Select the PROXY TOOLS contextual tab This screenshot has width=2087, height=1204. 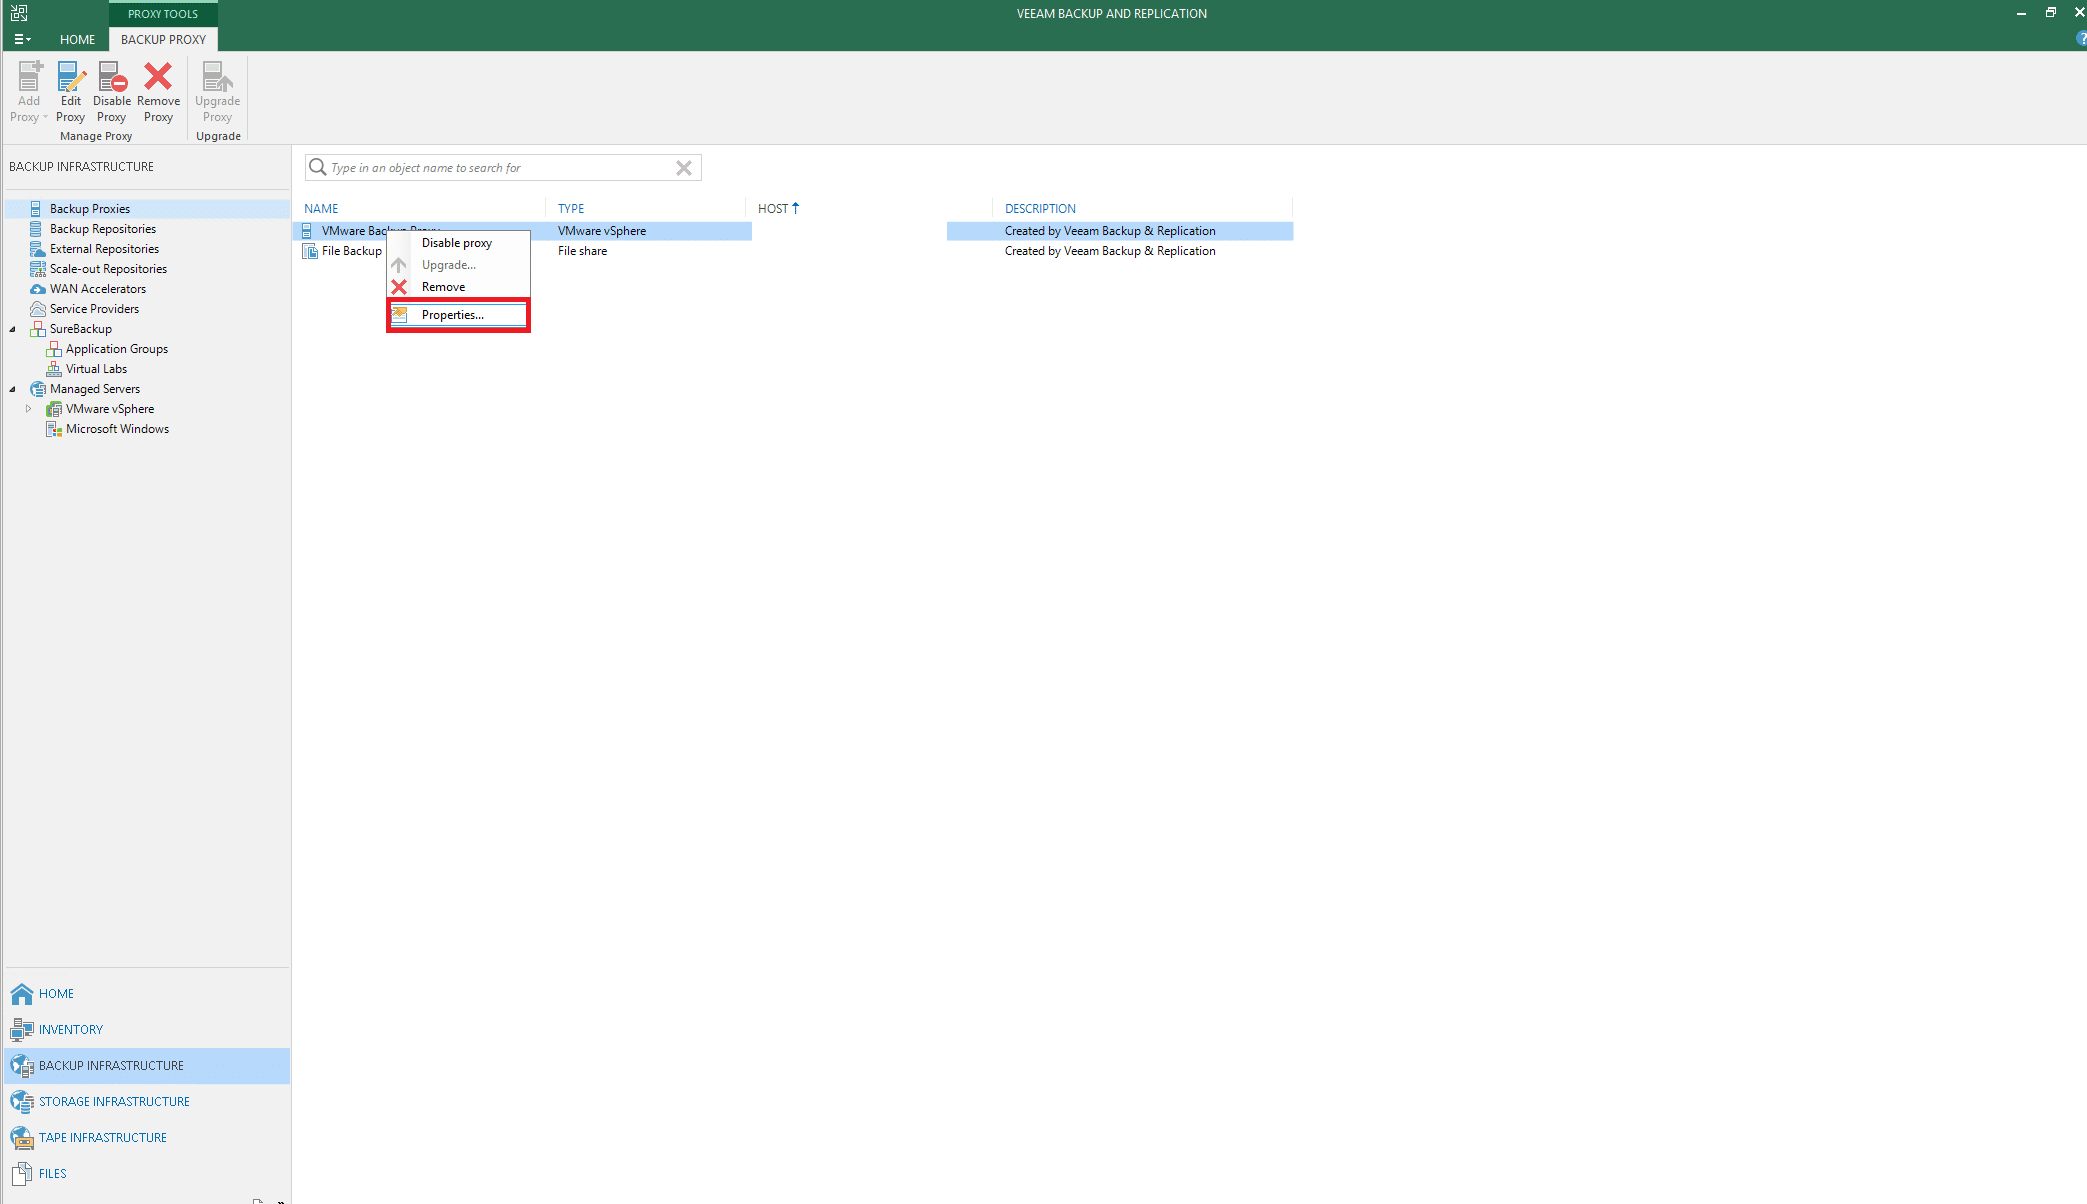tap(163, 14)
